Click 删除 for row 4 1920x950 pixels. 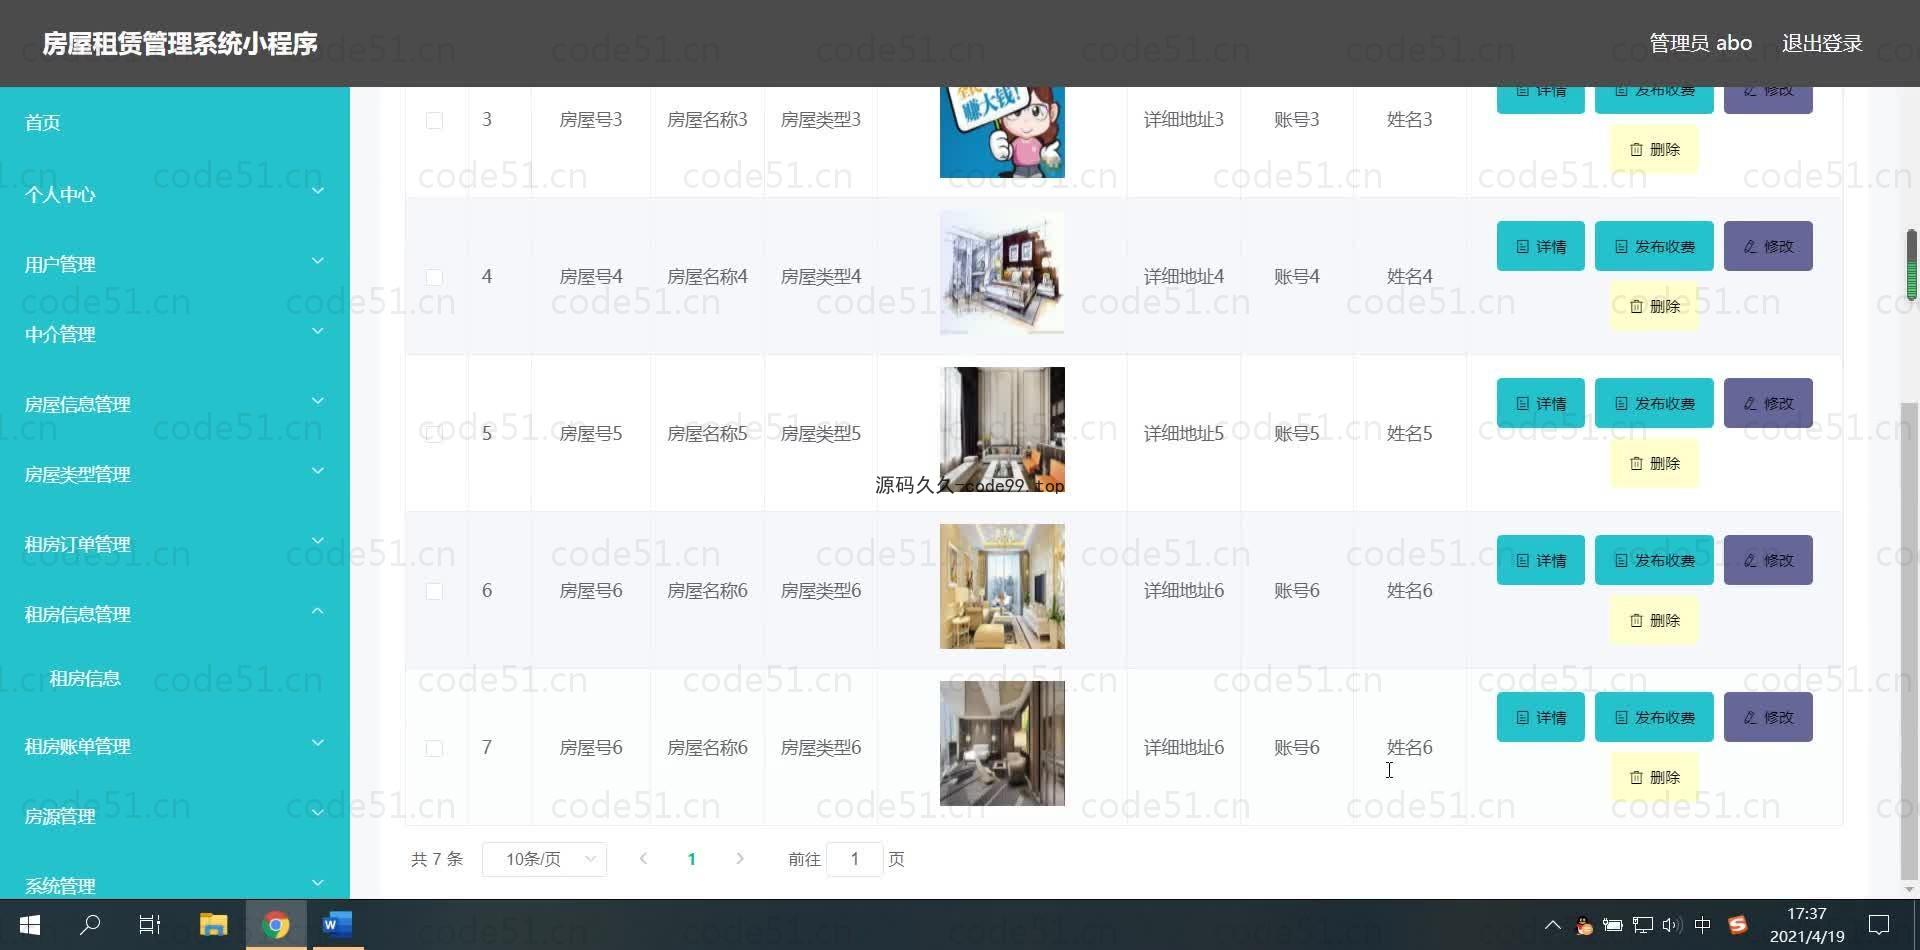pyautogui.click(x=1654, y=306)
